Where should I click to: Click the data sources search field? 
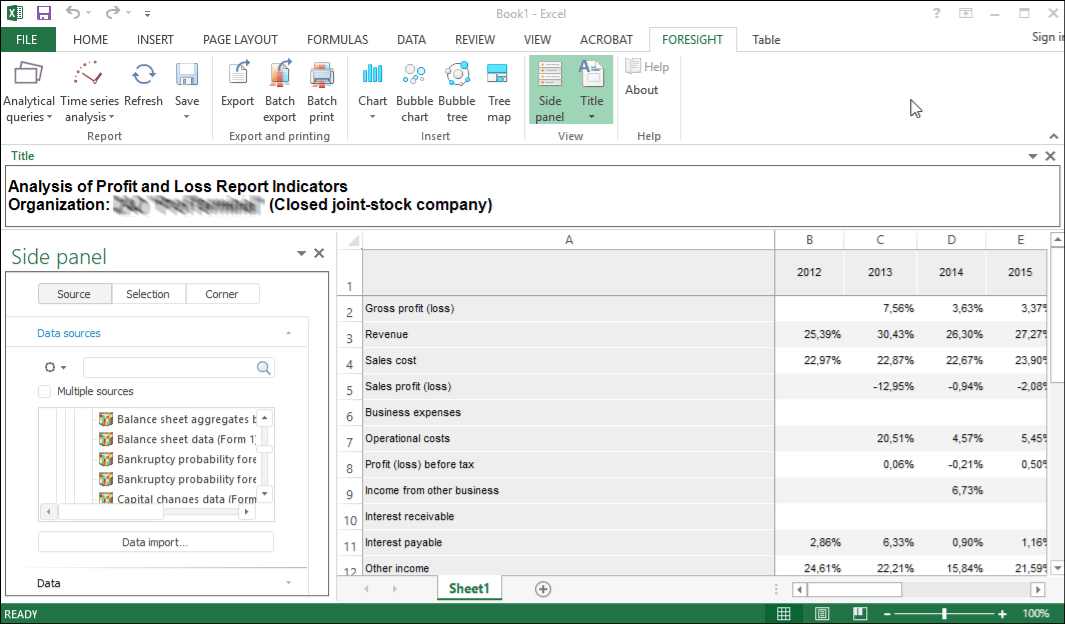pyautogui.click(x=168, y=368)
